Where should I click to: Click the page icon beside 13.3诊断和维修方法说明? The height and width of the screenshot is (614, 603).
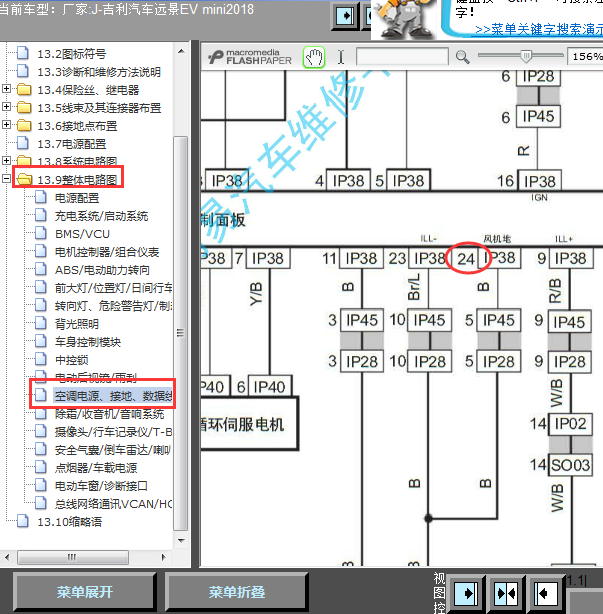pyautogui.click(x=23, y=71)
